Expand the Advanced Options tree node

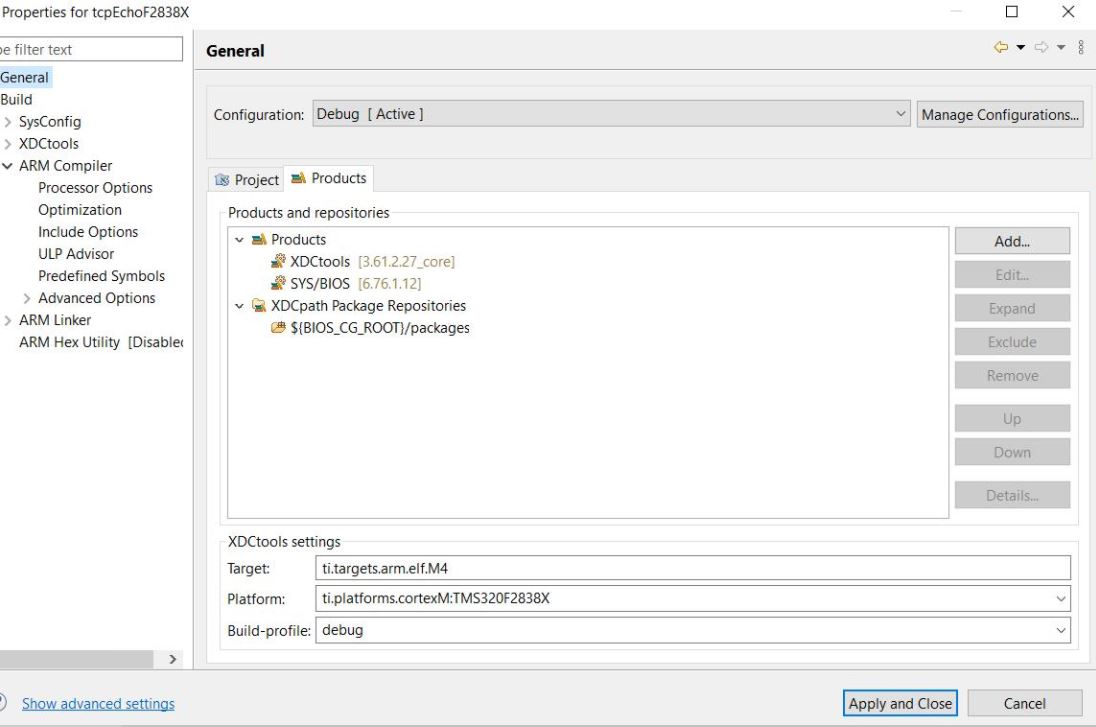tap(27, 298)
